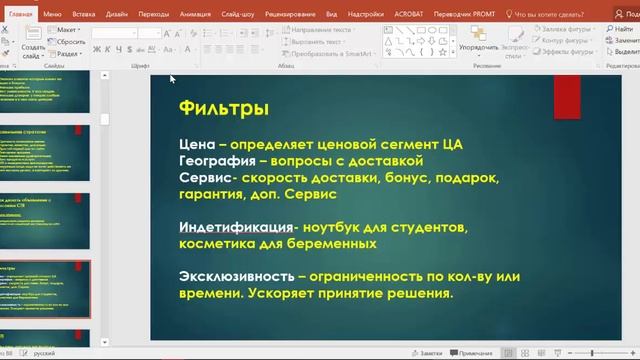Toggle underline Ч formatting
The width and height of the screenshot is (640, 360).
(x=119, y=49)
